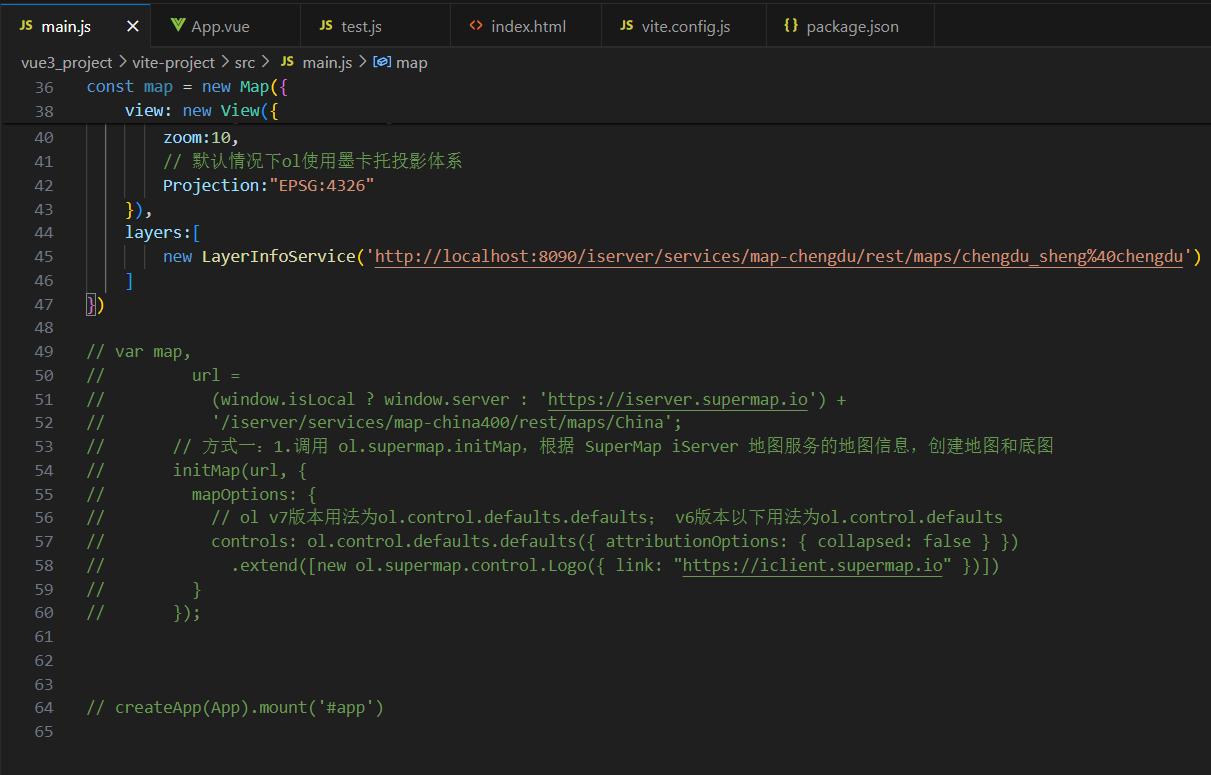Open the test.js tab
This screenshot has width=1211, height=775.
pyautogui.click(x=375, y=26)
